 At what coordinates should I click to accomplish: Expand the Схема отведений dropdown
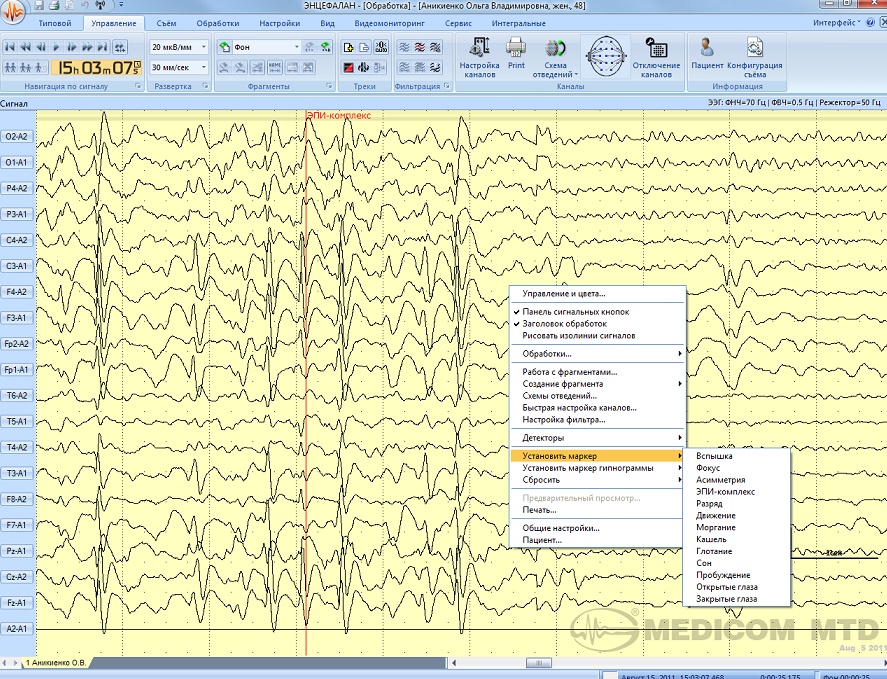[555, 58]
